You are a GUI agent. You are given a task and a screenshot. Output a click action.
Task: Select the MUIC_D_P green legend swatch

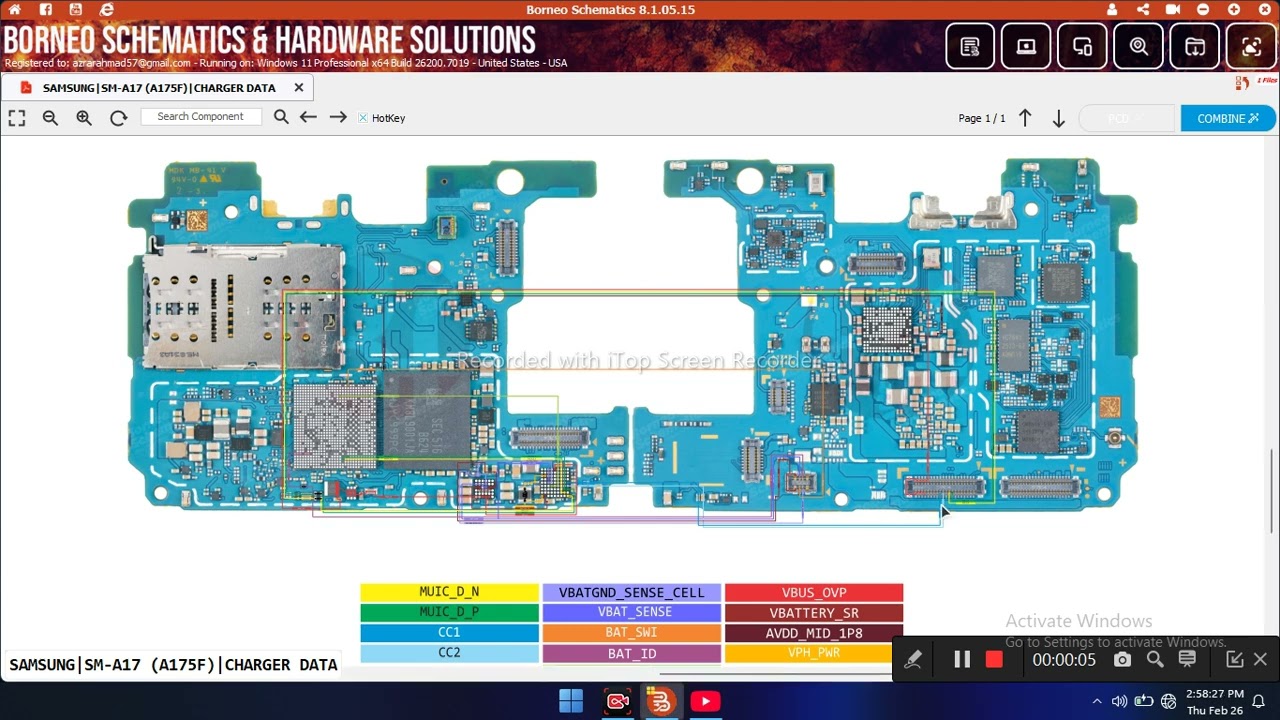449,612
